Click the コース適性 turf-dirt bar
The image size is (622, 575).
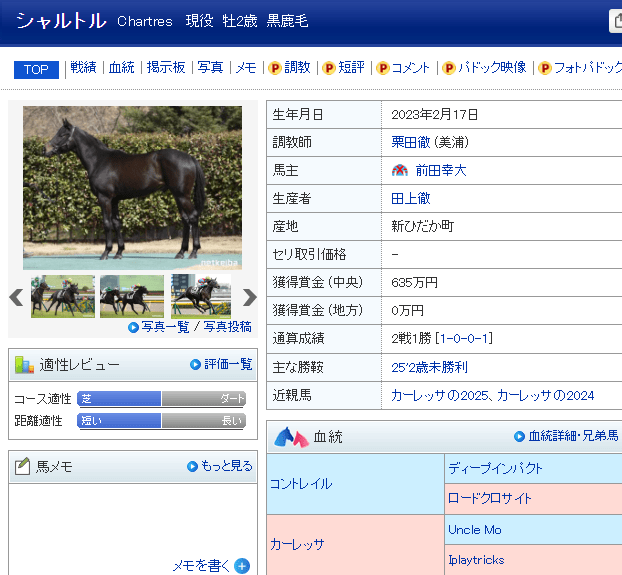(161, 399)
